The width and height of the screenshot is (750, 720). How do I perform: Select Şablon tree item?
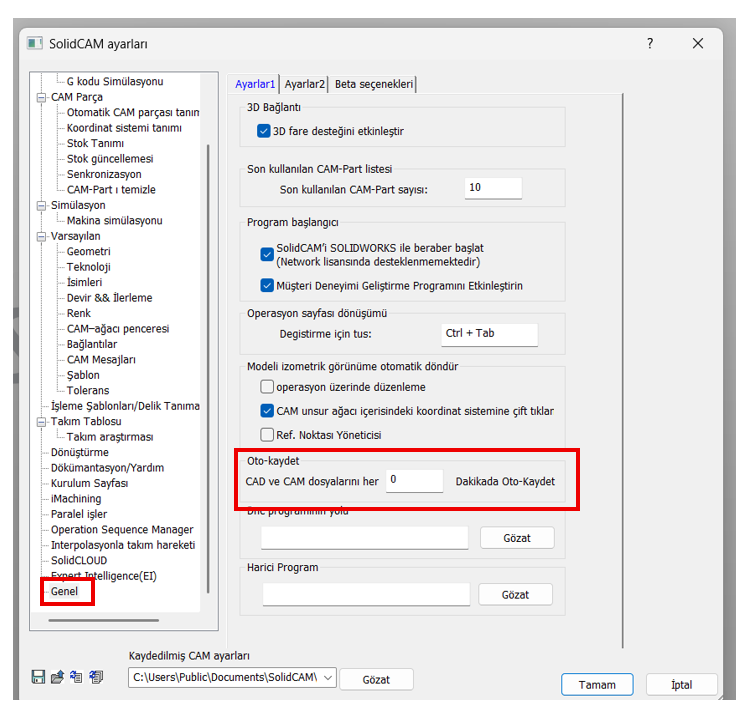point(83,375)
